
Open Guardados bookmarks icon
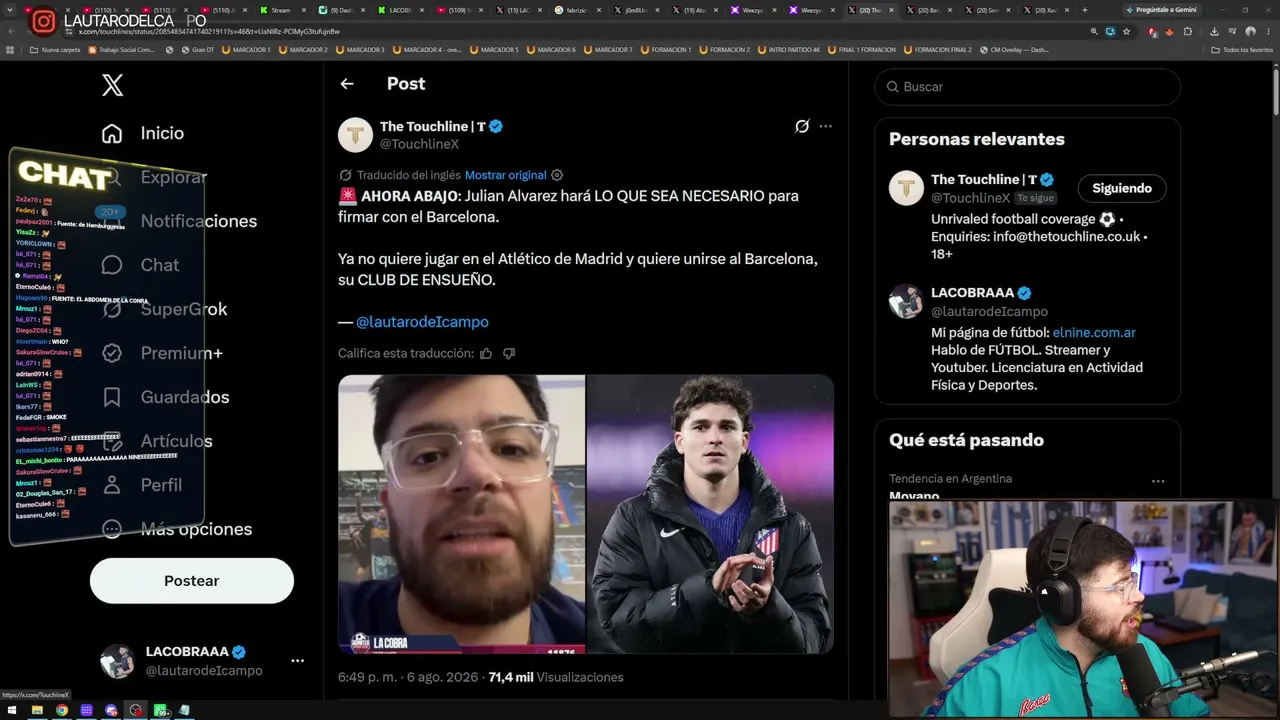coord(112,397)
